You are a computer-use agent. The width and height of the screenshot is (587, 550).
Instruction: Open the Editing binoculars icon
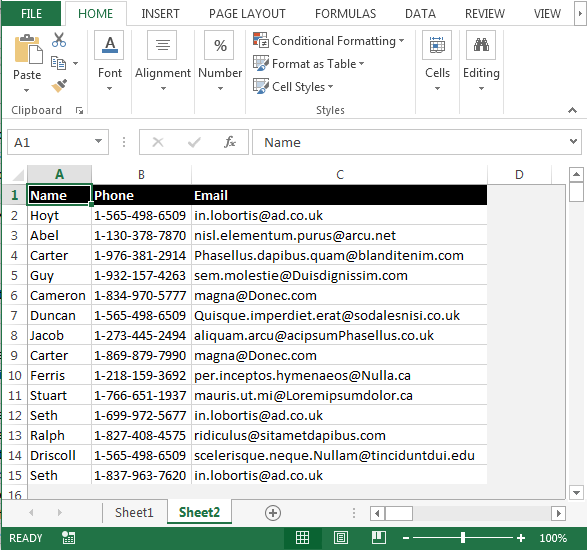coord(481,45)
